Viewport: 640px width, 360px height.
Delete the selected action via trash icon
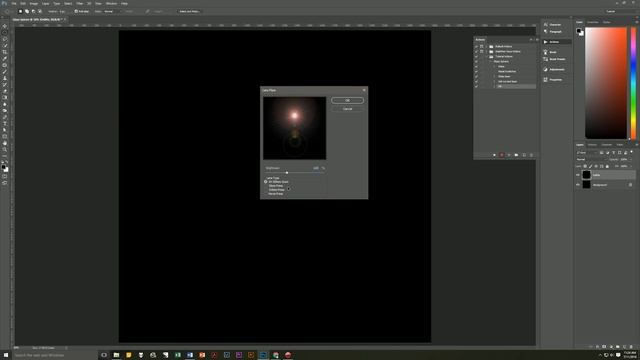click(531, 155)
